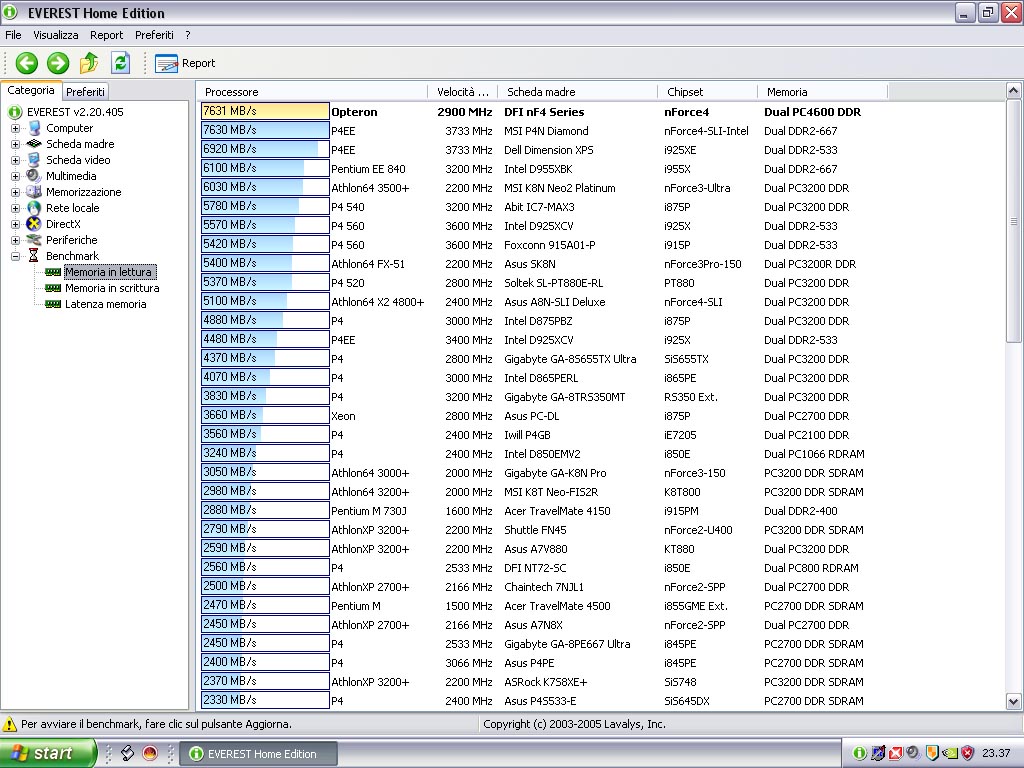
Task: Sort by the Processore column header
Action: [x=312, y=92]
